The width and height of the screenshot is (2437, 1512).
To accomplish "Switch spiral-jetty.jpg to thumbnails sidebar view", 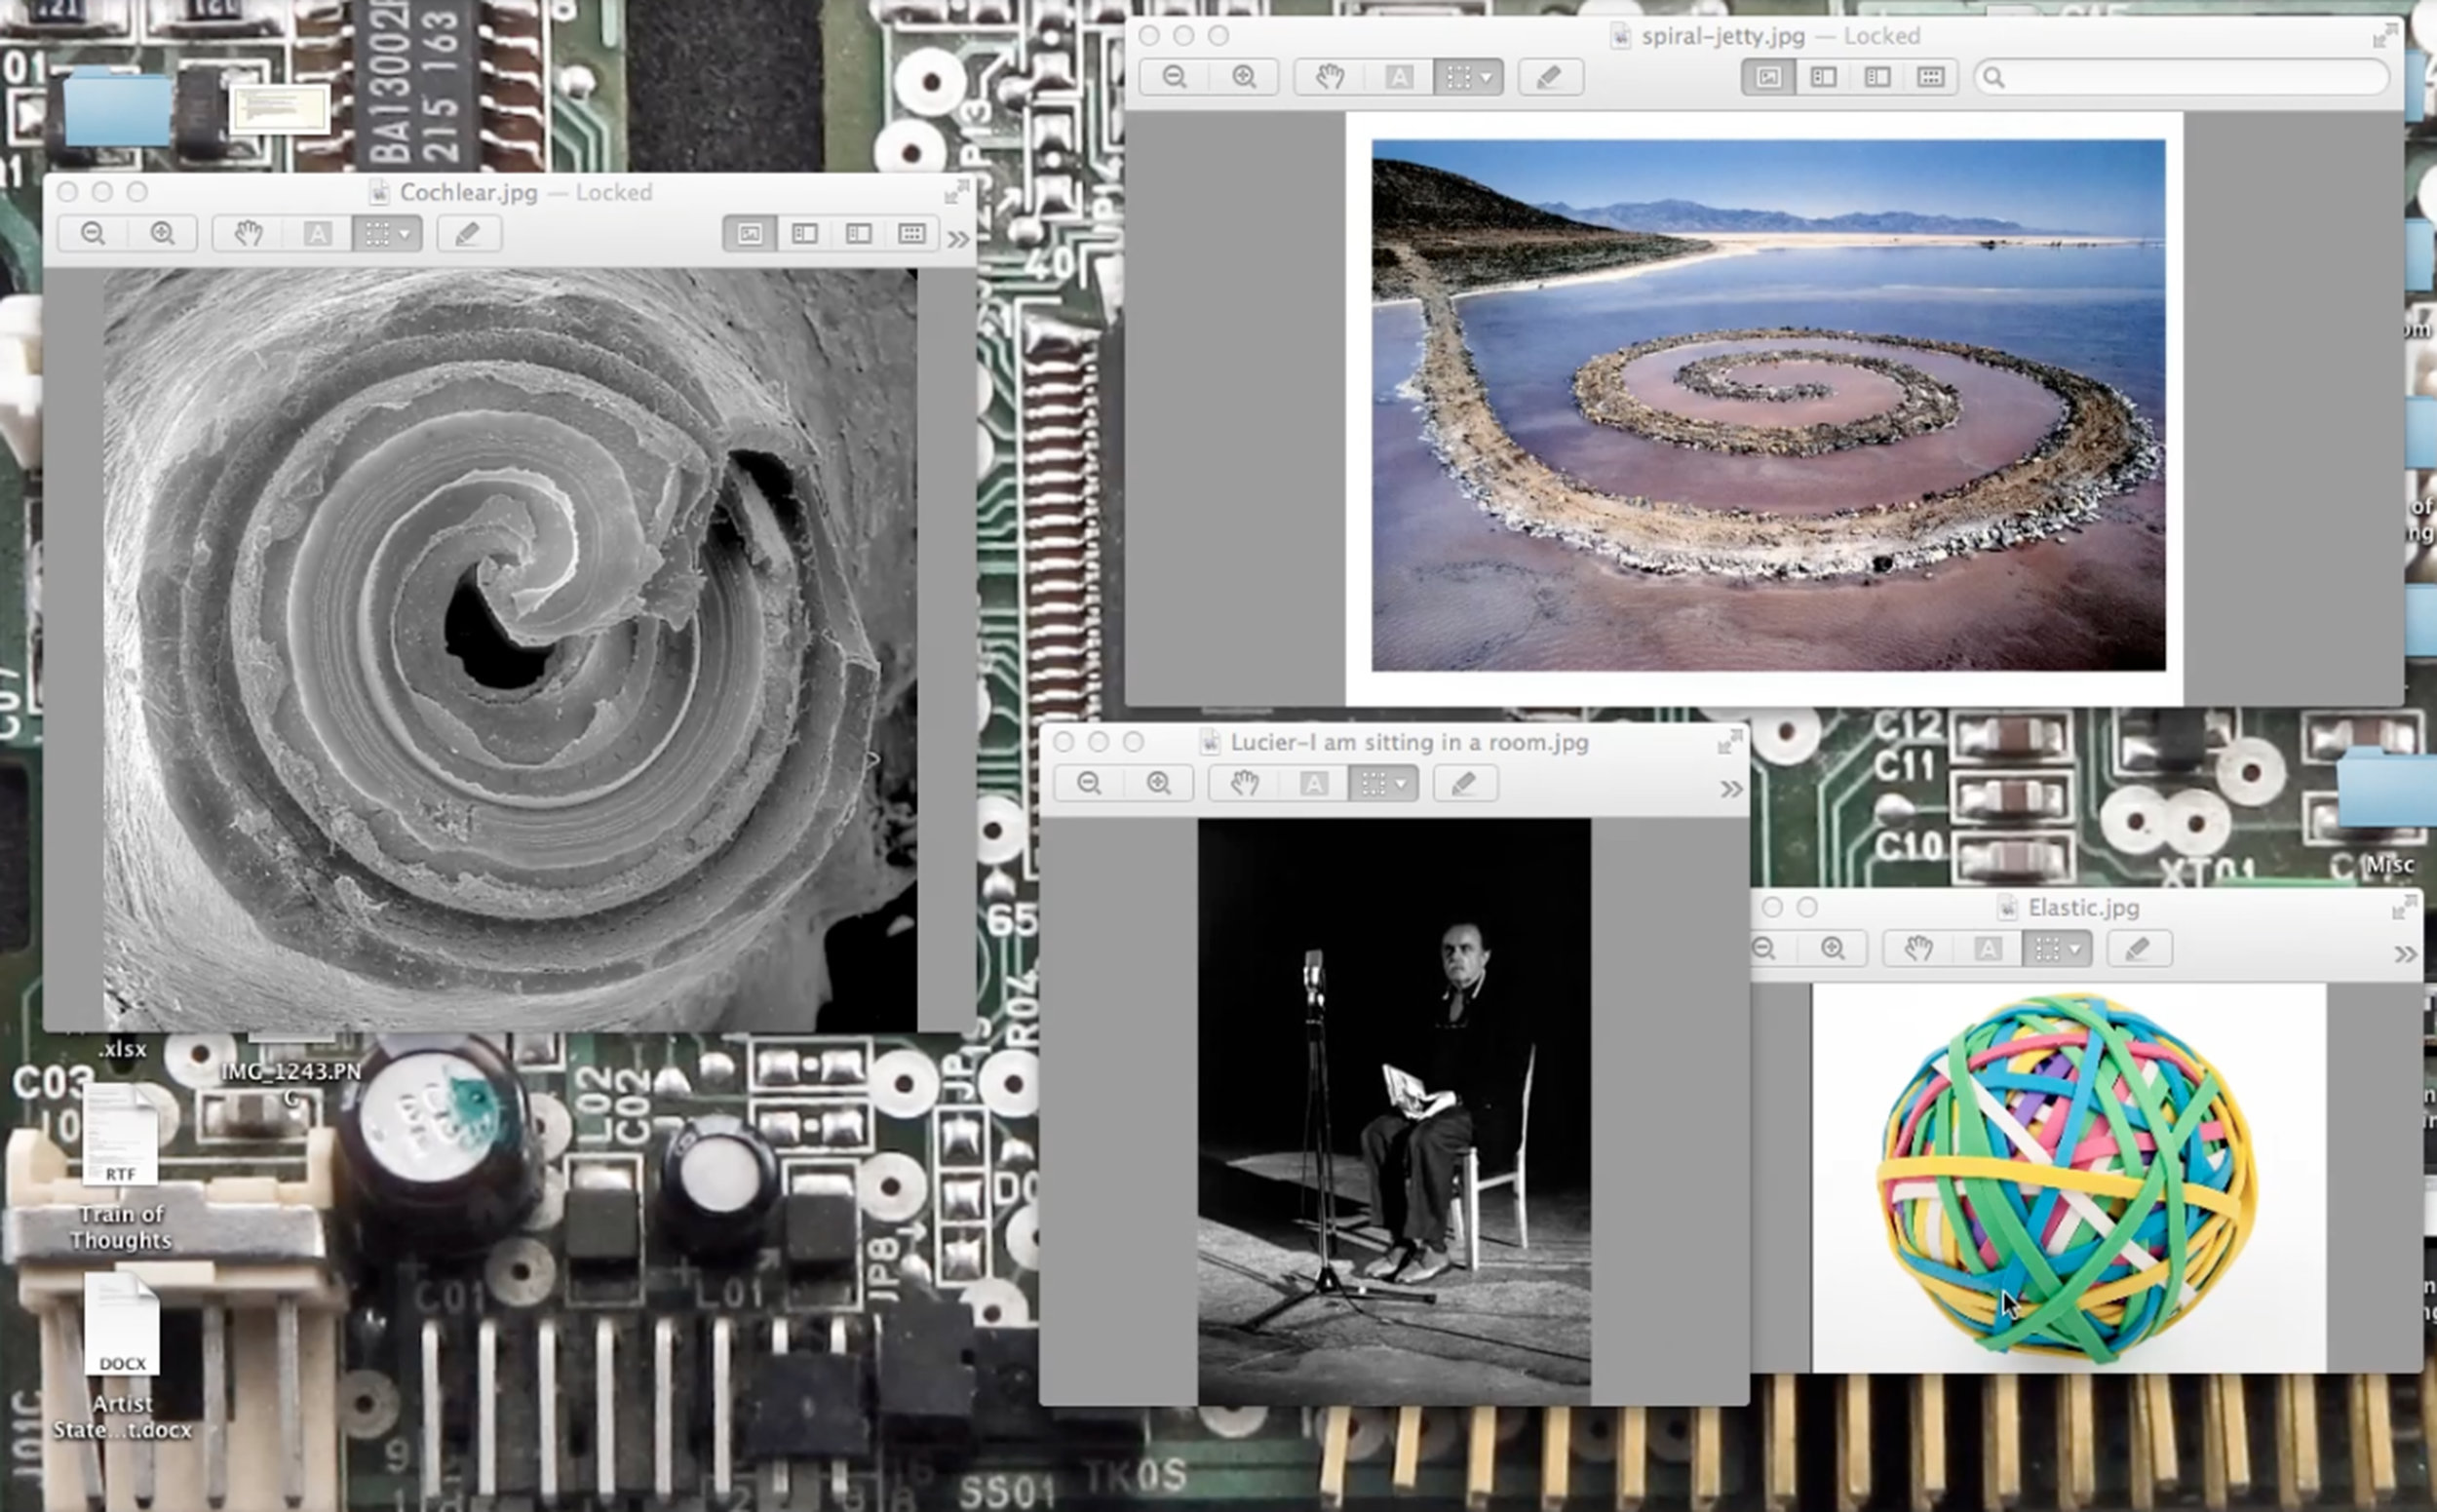I will (1823, 77).
